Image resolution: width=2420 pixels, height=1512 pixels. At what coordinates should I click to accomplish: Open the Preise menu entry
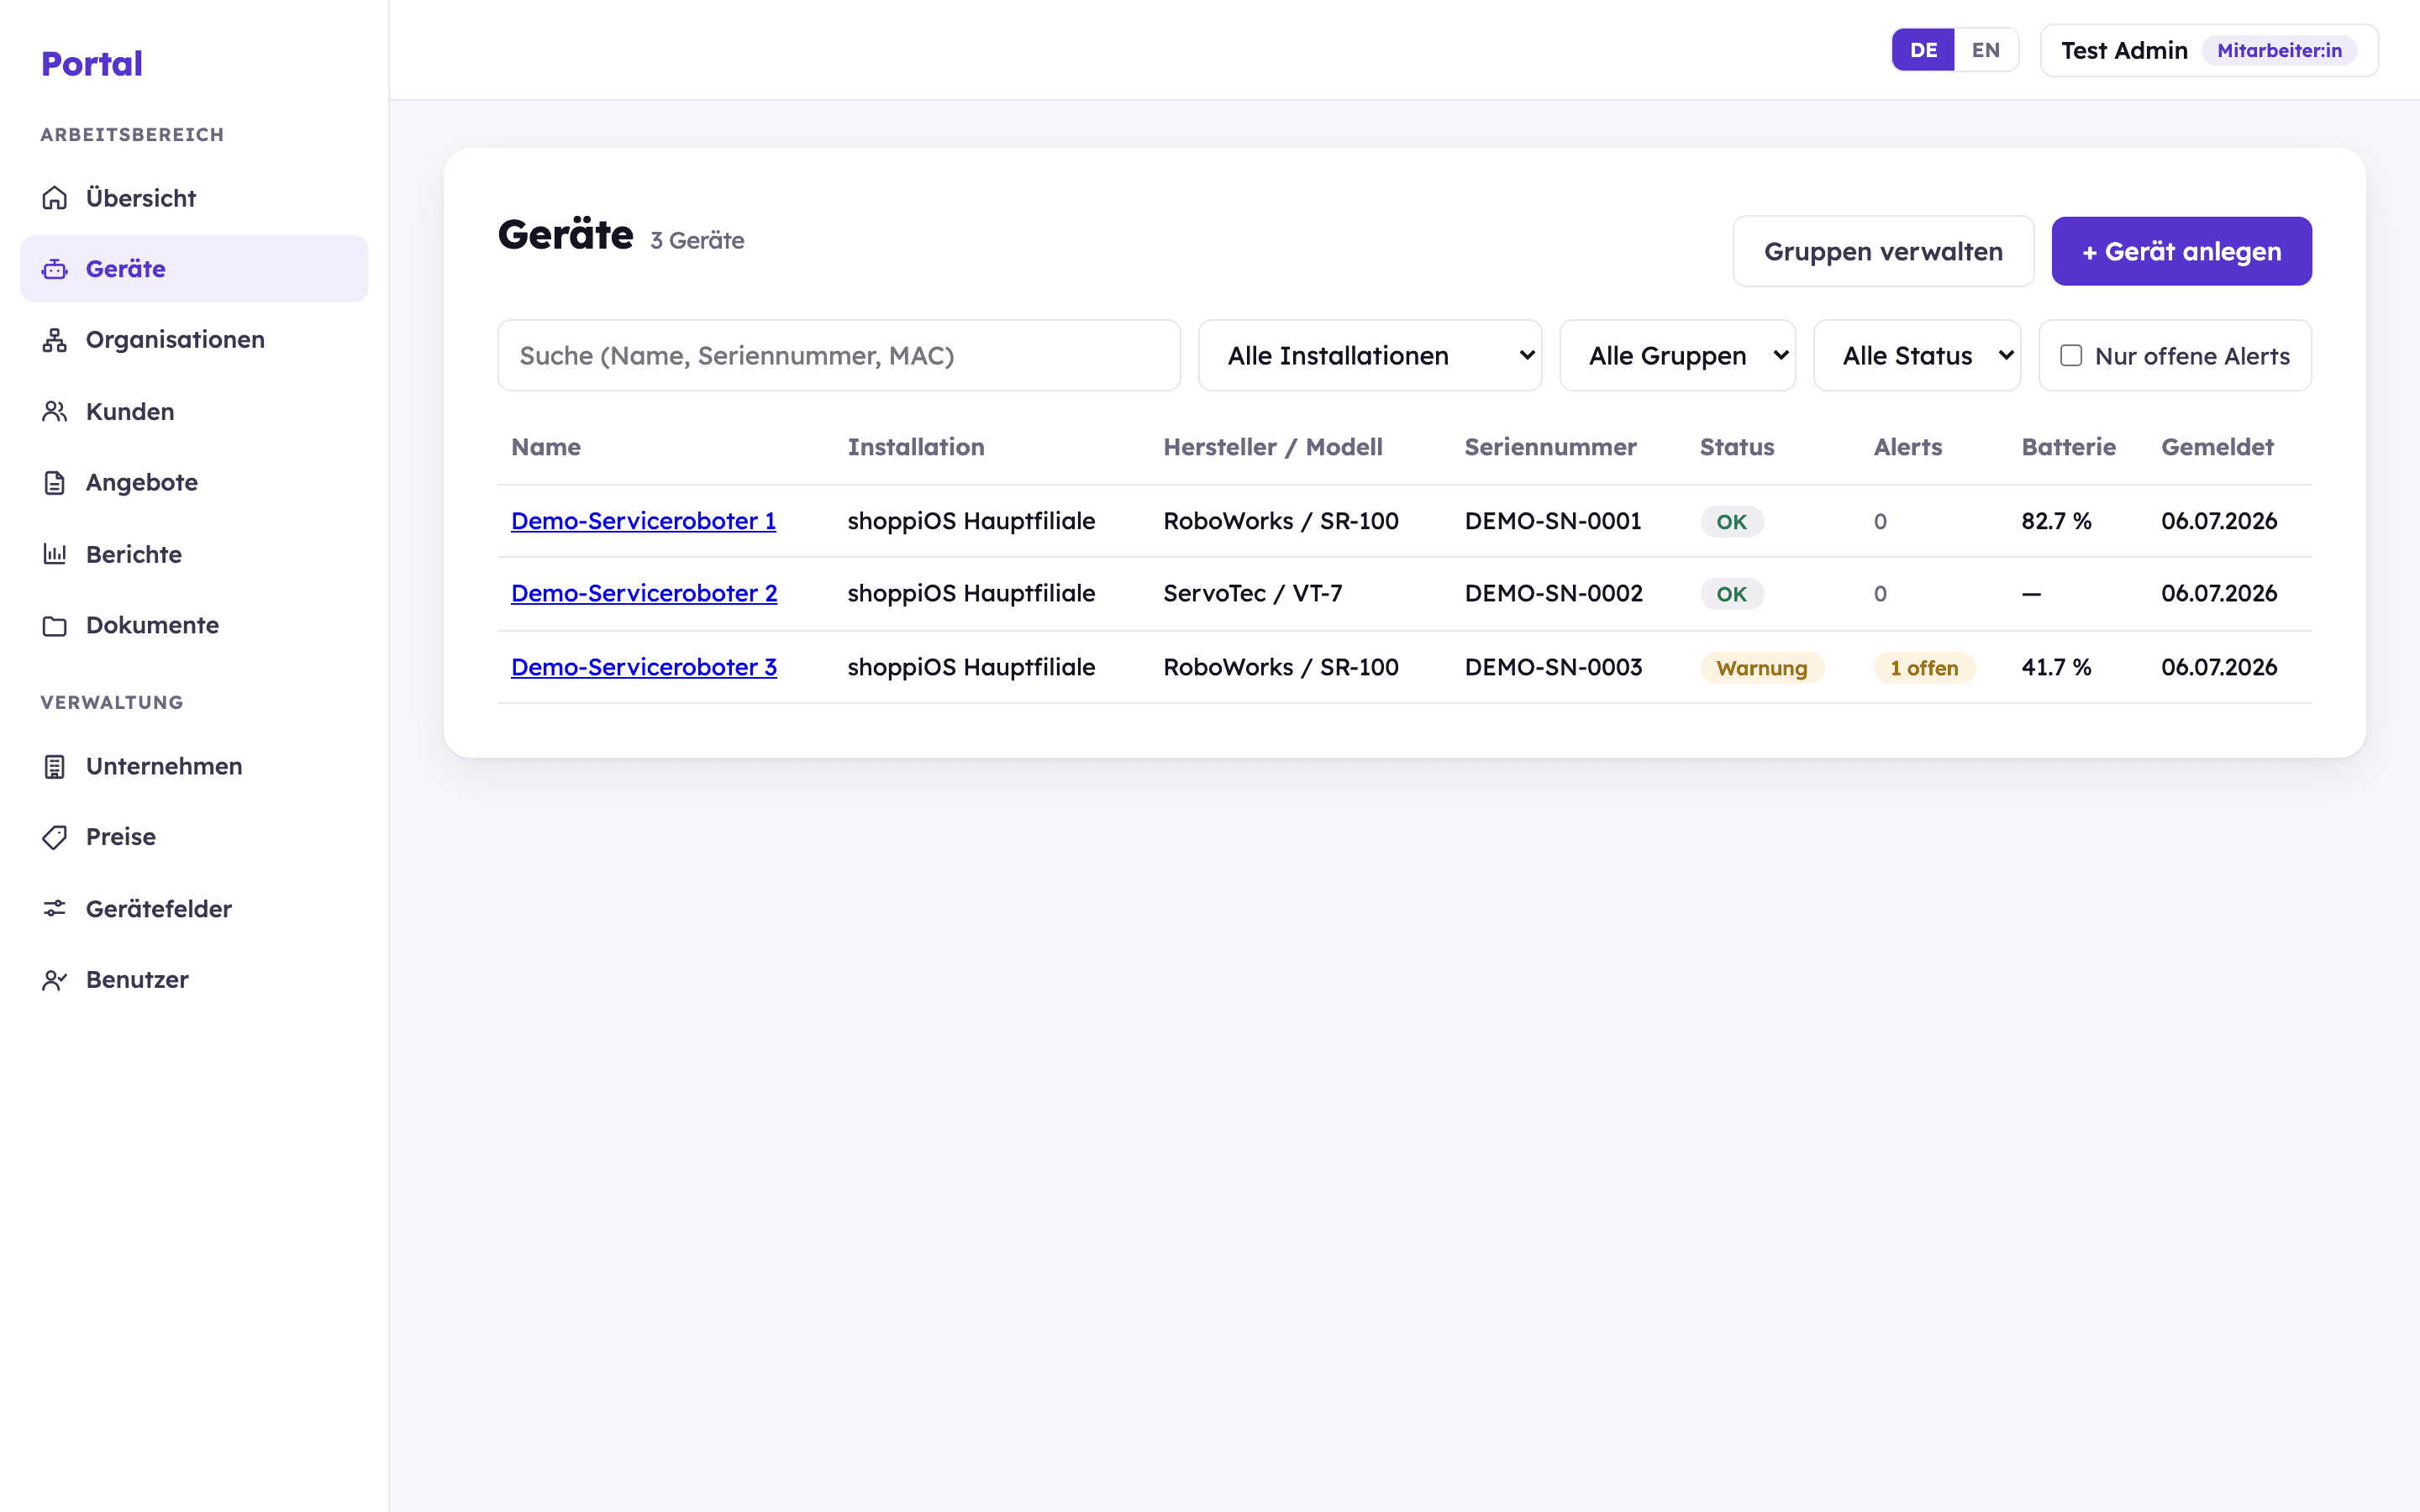coord(194,837)
